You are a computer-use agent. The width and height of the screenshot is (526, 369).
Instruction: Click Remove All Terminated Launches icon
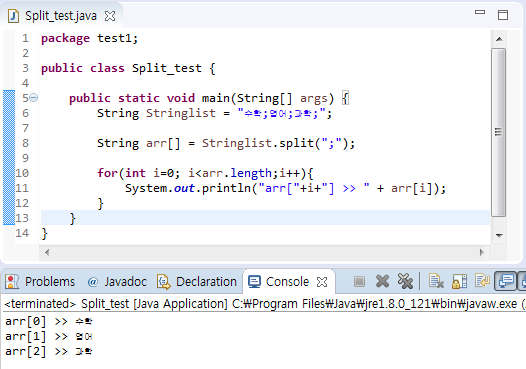405,281
